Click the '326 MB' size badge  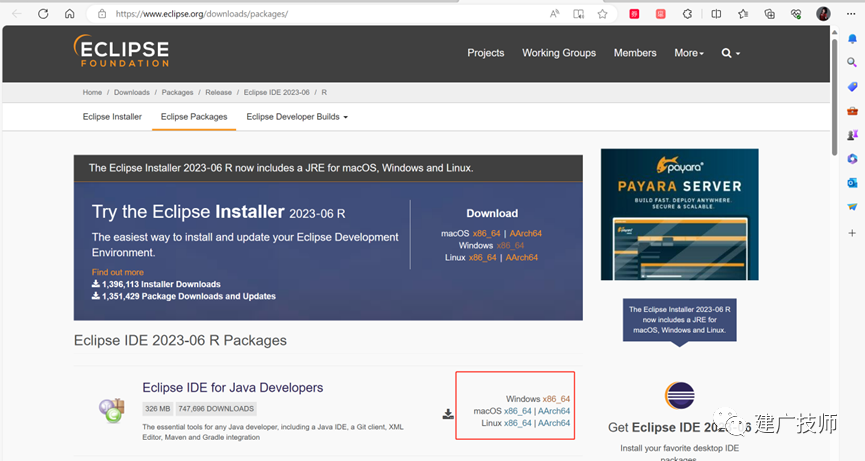pos(158,409)
